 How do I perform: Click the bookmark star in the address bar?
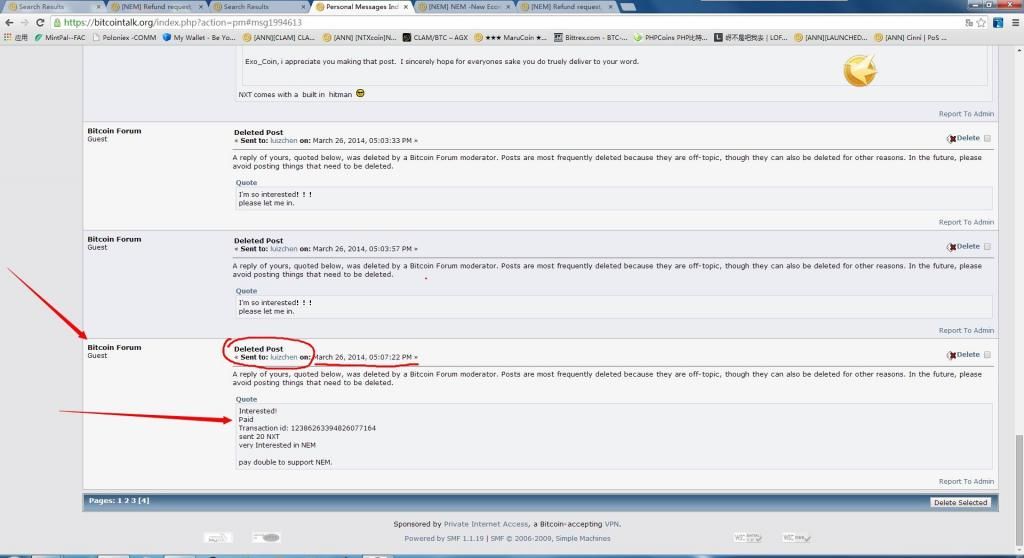(x=981, y=22)
